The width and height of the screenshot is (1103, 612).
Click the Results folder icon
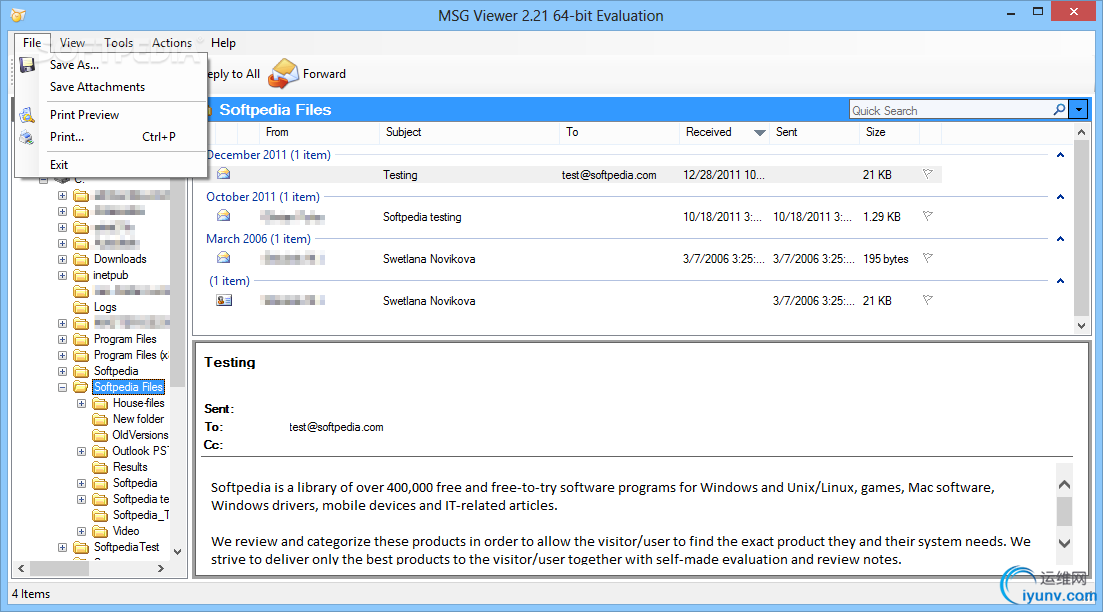tap(101, 467)
